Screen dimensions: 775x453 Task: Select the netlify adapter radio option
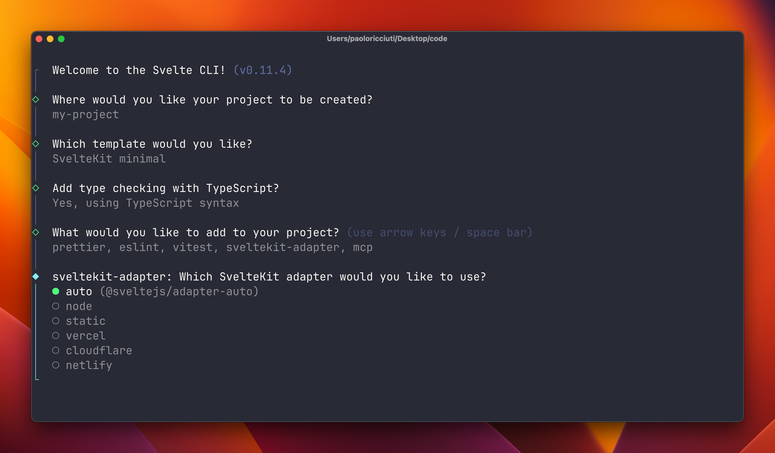pos(56,366)
